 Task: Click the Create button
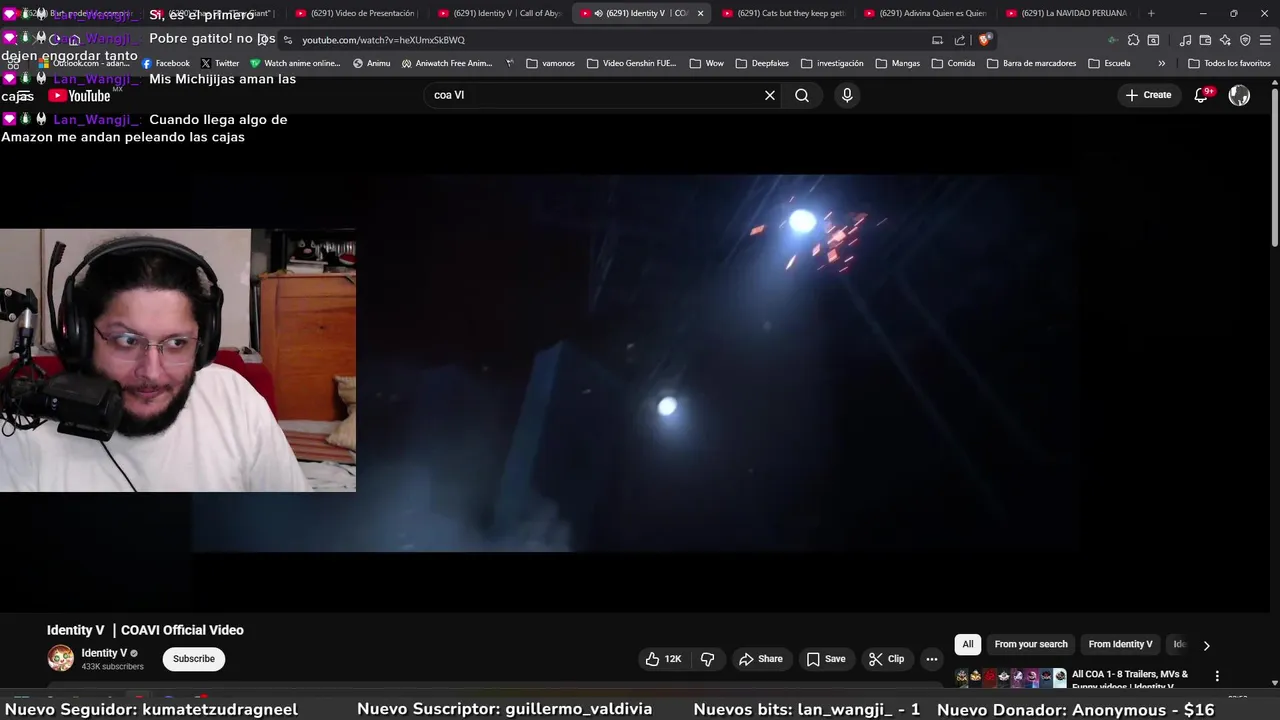(x=1148, y=95)
